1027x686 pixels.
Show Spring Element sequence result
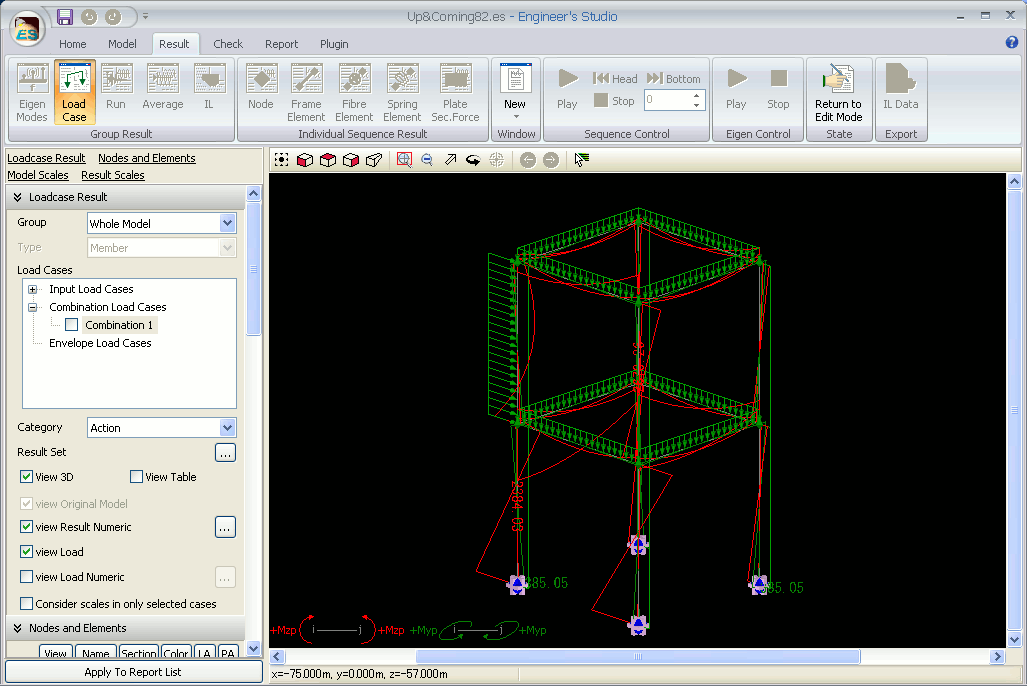(x=402, y=92)
